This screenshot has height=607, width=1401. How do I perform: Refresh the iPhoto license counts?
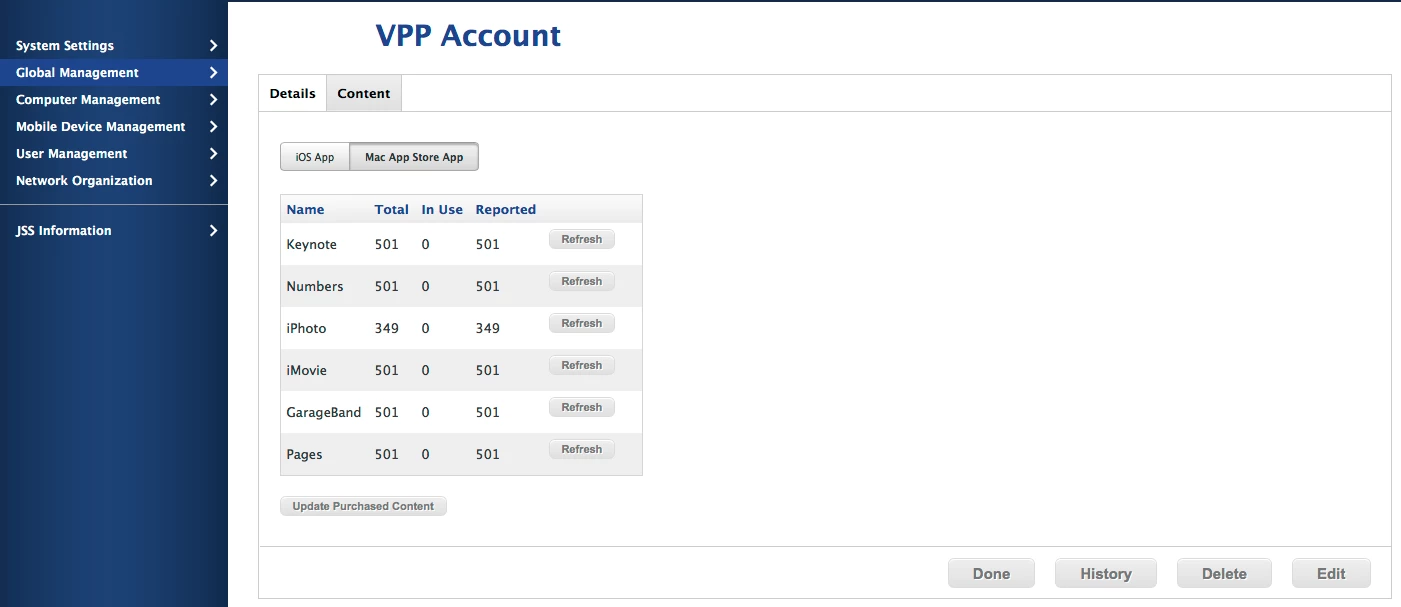pyautogui.click(x=582, y=324)
